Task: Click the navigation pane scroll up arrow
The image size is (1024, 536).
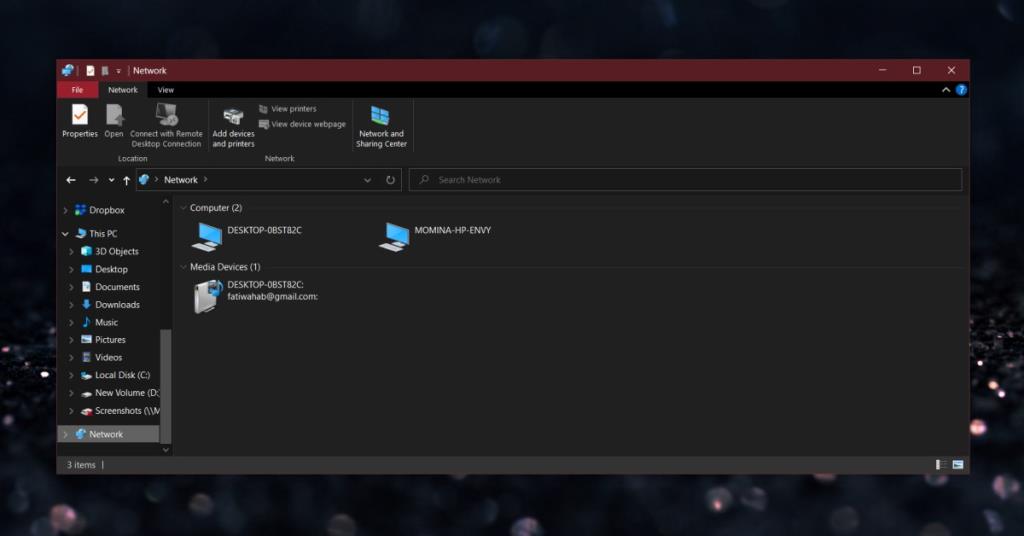Action: [x=166, y=202]
